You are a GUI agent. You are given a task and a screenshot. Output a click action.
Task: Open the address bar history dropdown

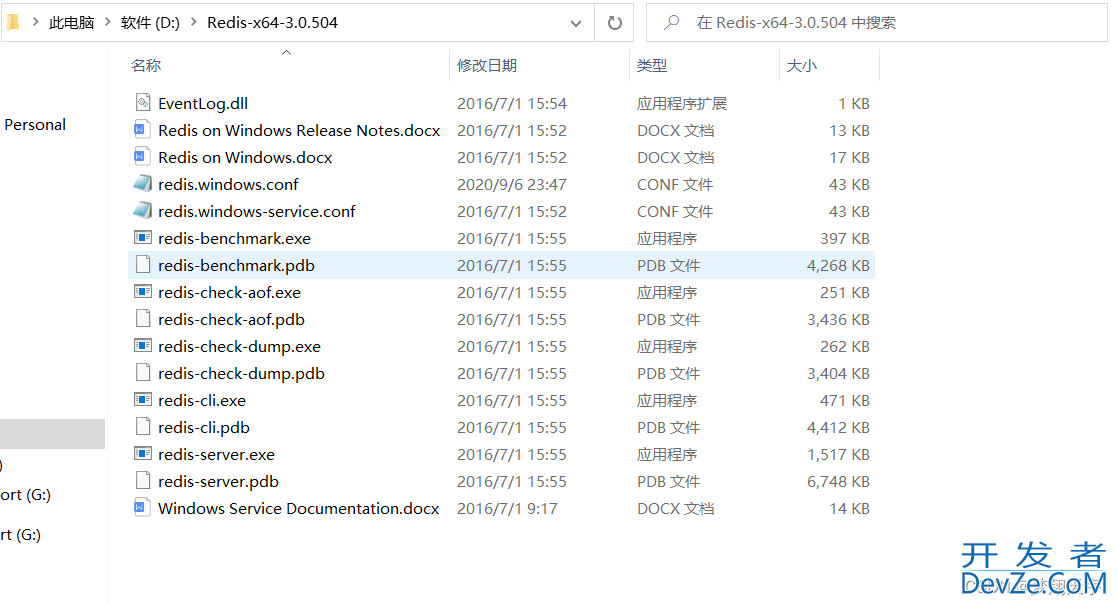[576, 23]
